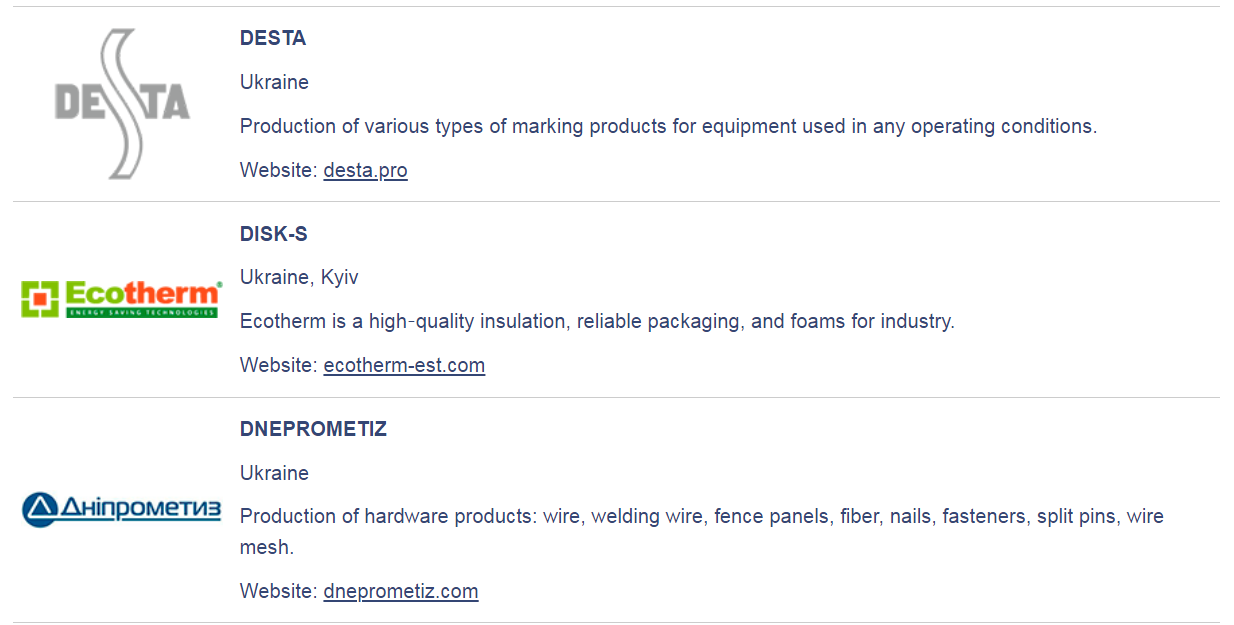1234x625 pixels.
Task: Visit the dneprometiz.com website link
Action: pyautogui.click(x=400, y=591)
